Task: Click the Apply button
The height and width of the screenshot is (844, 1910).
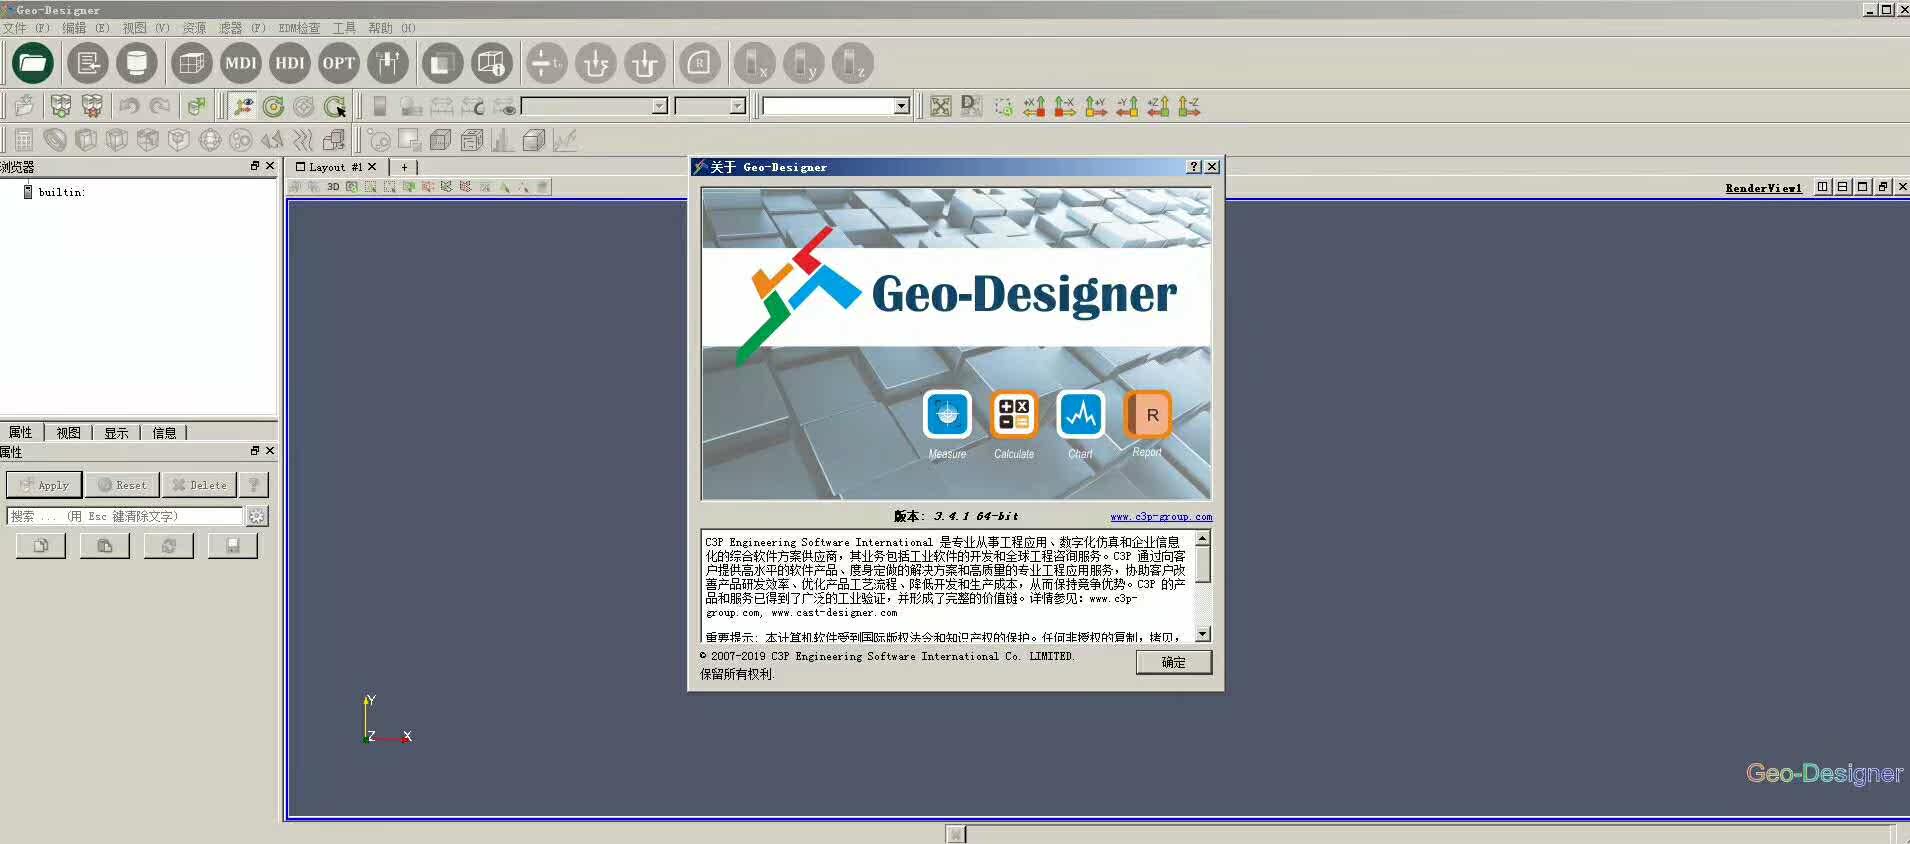Action: [x=44, y=485]
